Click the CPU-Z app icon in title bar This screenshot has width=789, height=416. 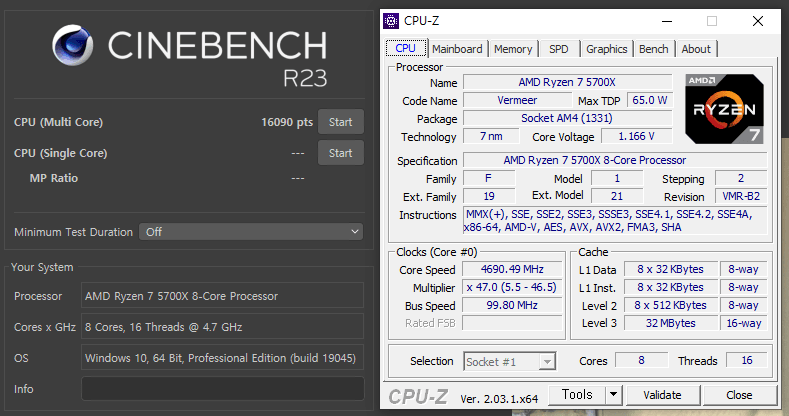click(390, 21)
